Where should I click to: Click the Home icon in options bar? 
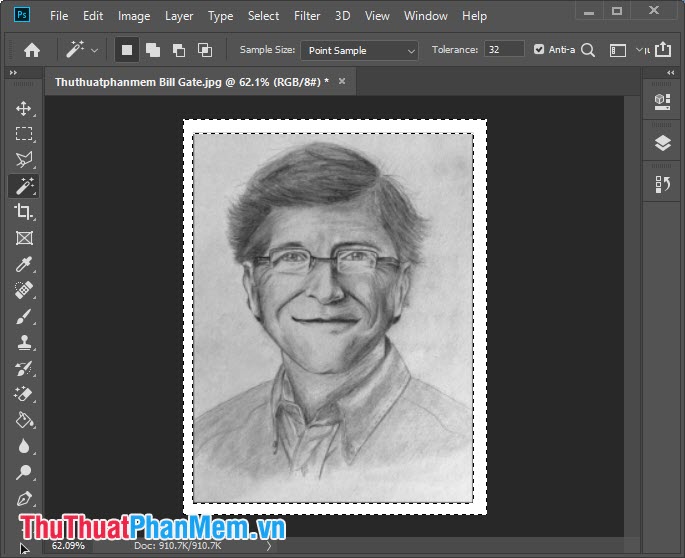point(31,50)
